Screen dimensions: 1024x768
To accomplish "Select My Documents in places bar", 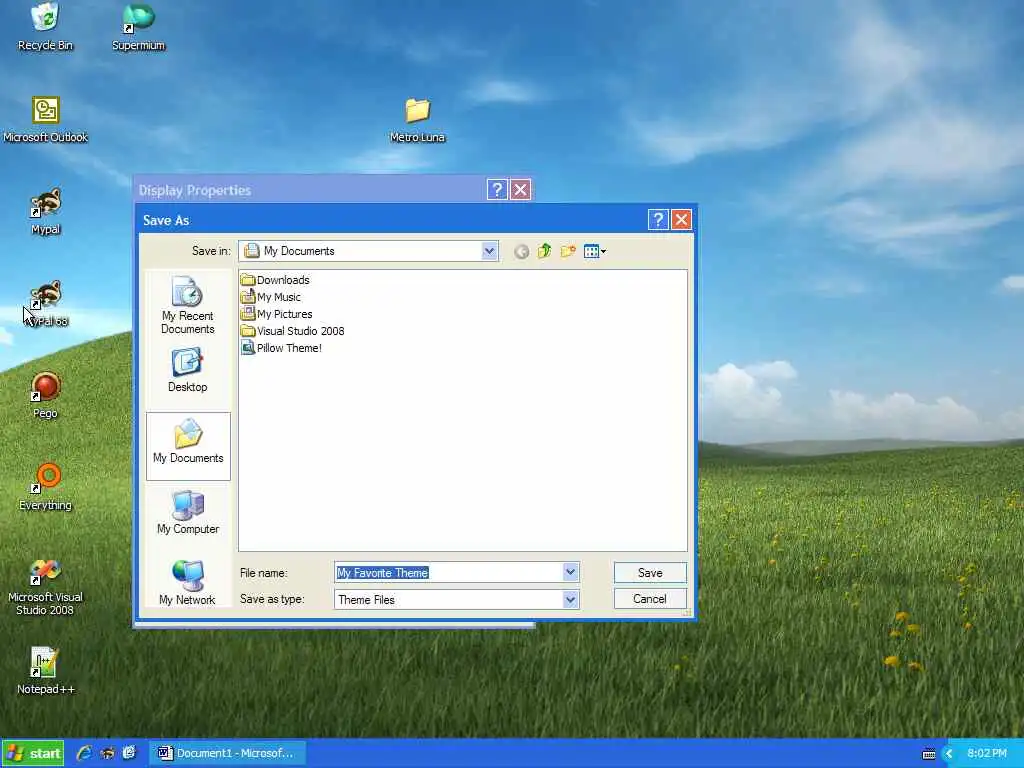I will (x=188, y=446).
